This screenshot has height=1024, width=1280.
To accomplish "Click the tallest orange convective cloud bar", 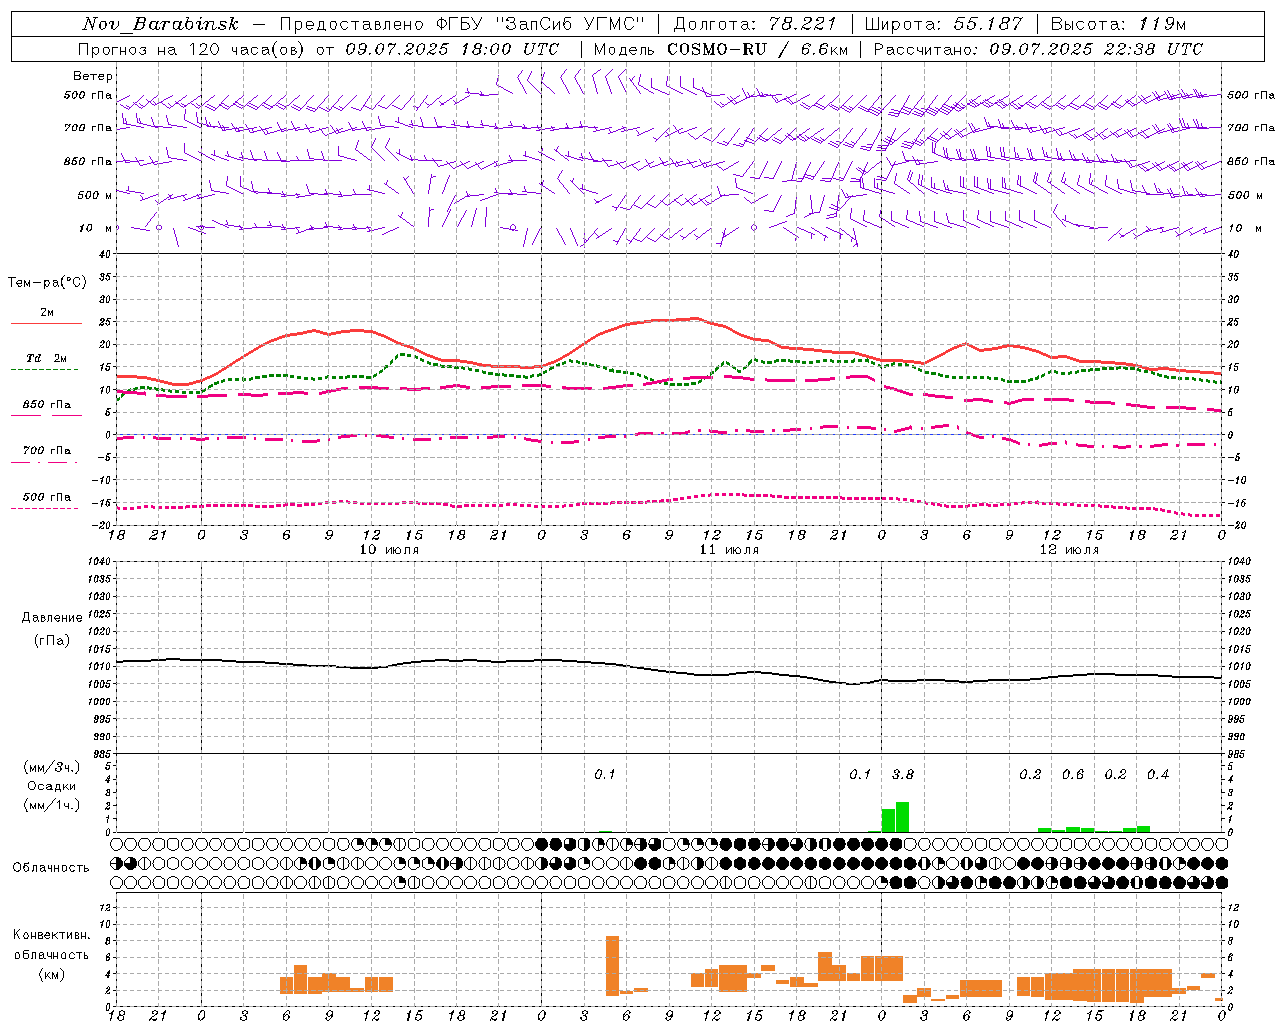I will 612,966.
